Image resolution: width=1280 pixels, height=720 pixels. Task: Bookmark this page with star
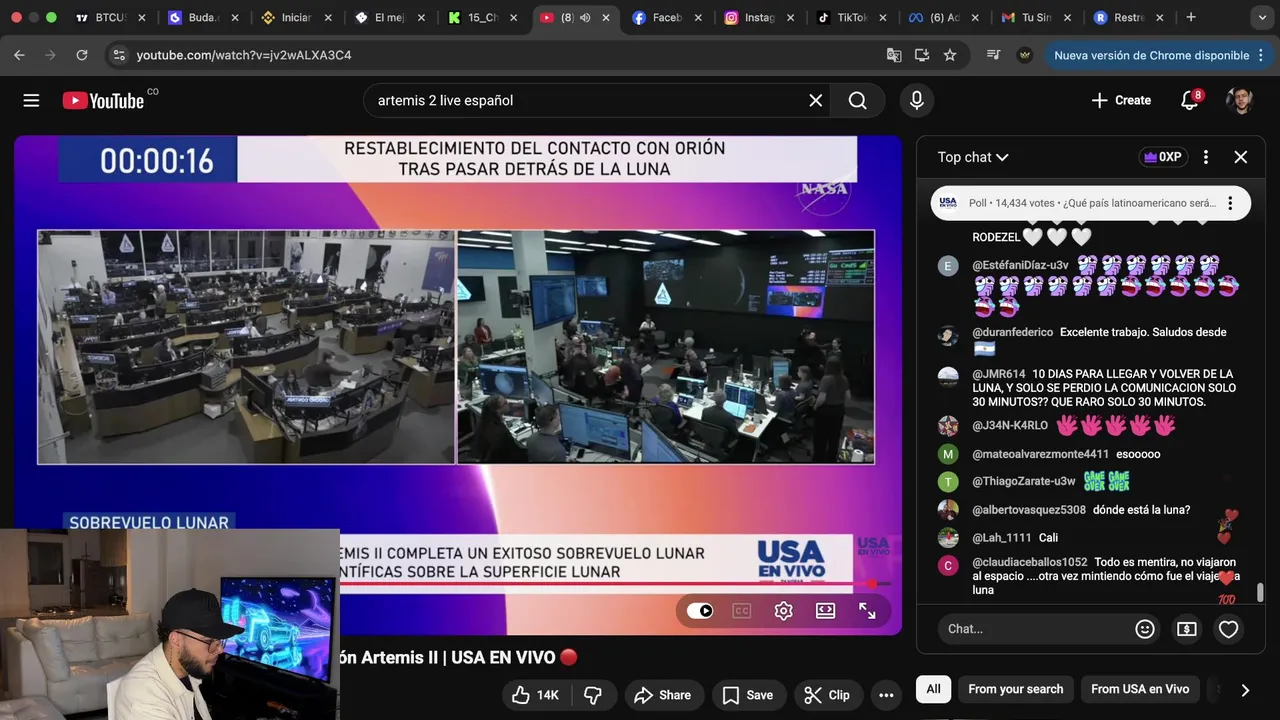[950, 55]
